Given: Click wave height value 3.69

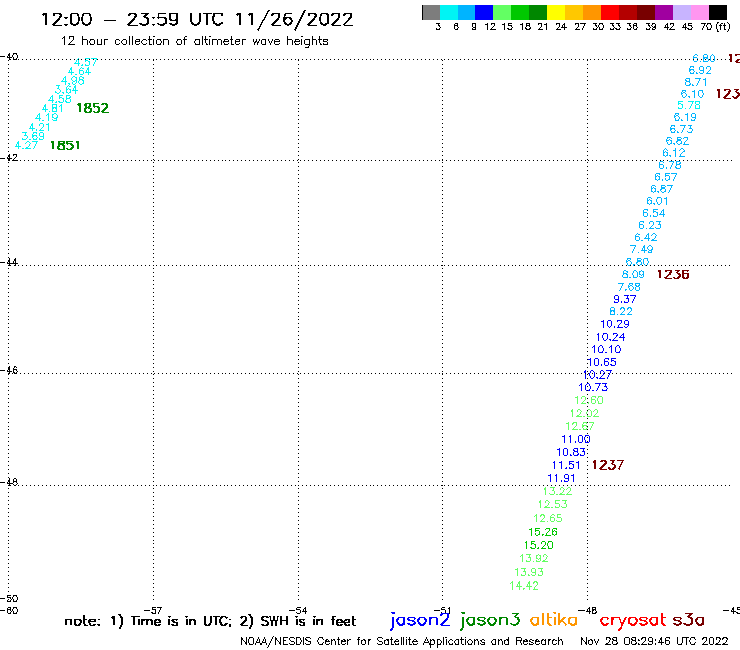Looking at the screenshot, I should tap(33, 136).
